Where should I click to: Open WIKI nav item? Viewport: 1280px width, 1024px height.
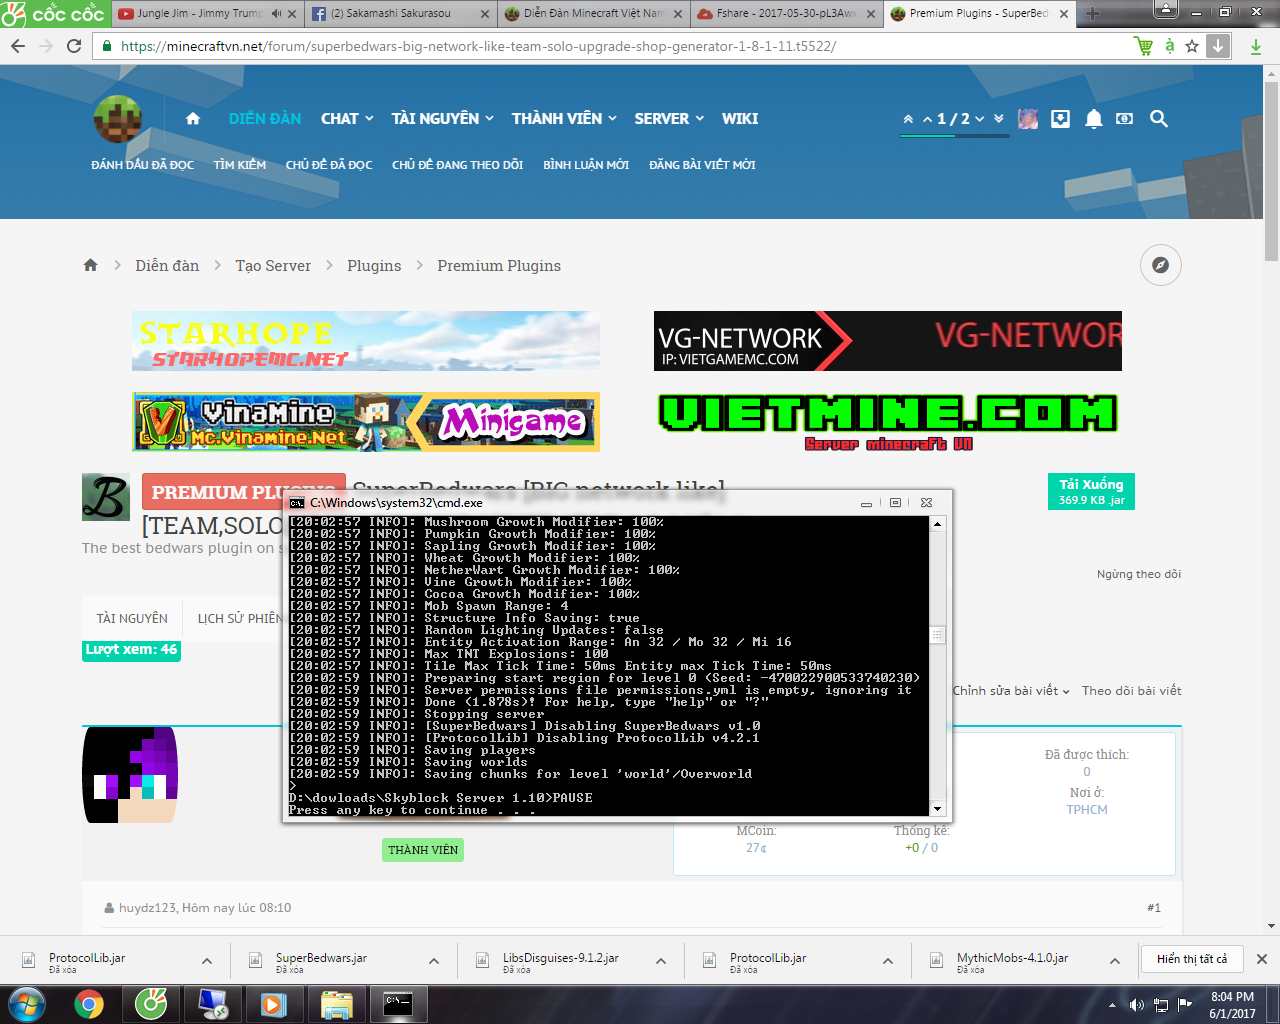coord(740,118)
